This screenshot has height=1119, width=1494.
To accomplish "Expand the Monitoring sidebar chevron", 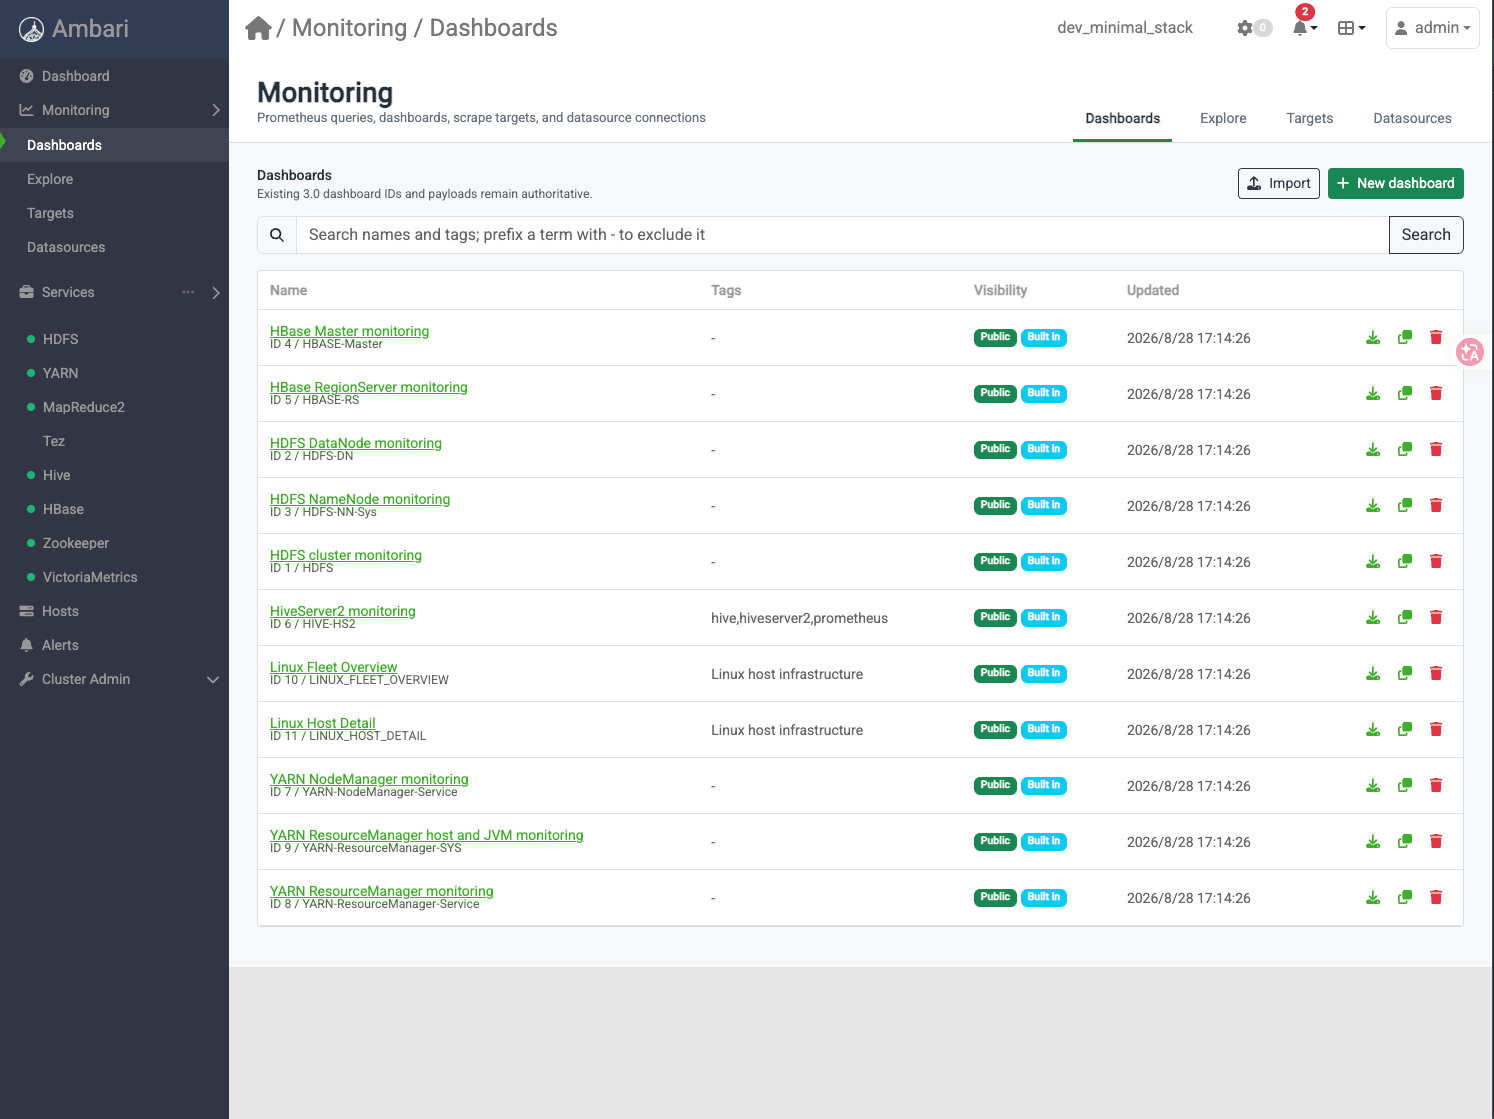I will (x=216, y=110).
